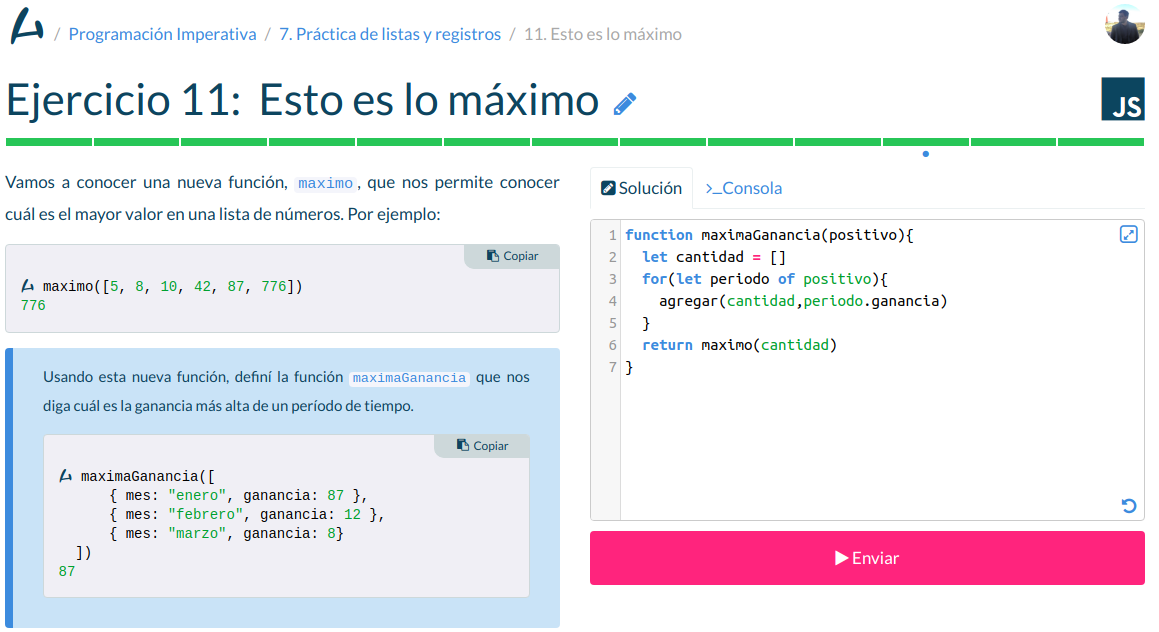
Task: Open 7. Práctica de listas y registros breadcrumb
Action: 390,34
